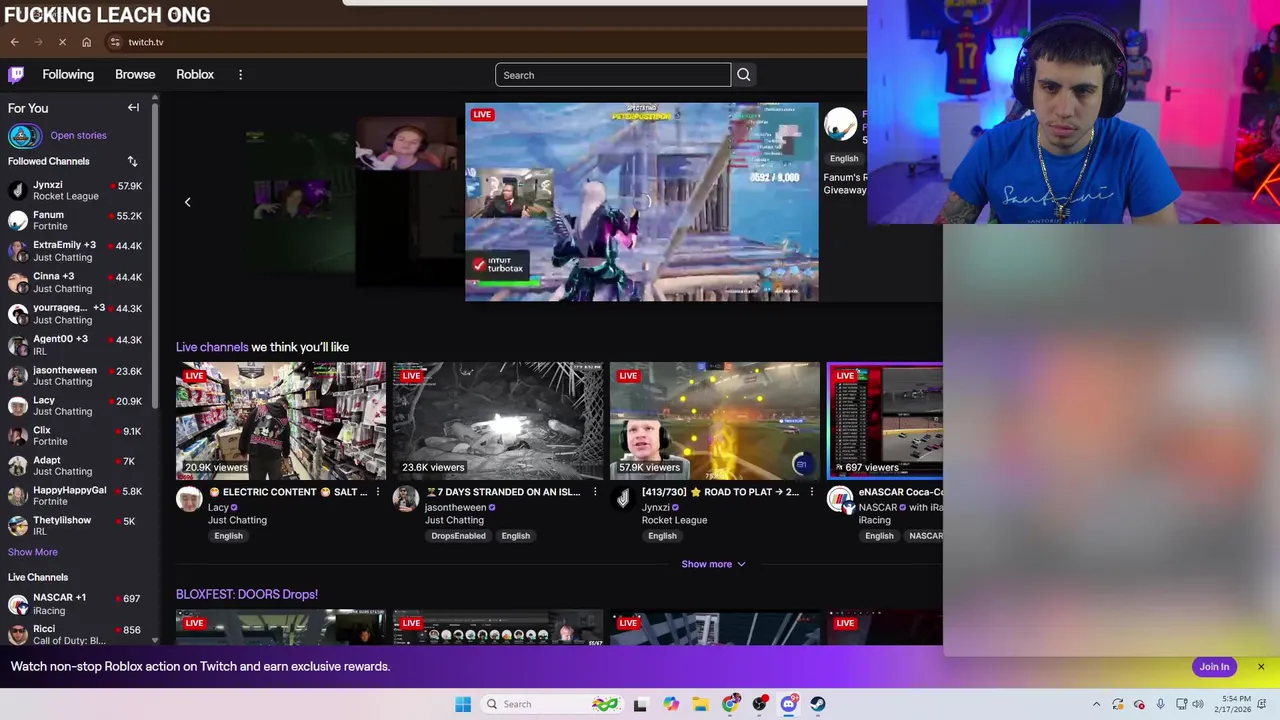The height and width of the screenshot is (720, 1280).
Task: Open the ROAD TO PLAT stream thumbnail
Action: coord(715,421)
